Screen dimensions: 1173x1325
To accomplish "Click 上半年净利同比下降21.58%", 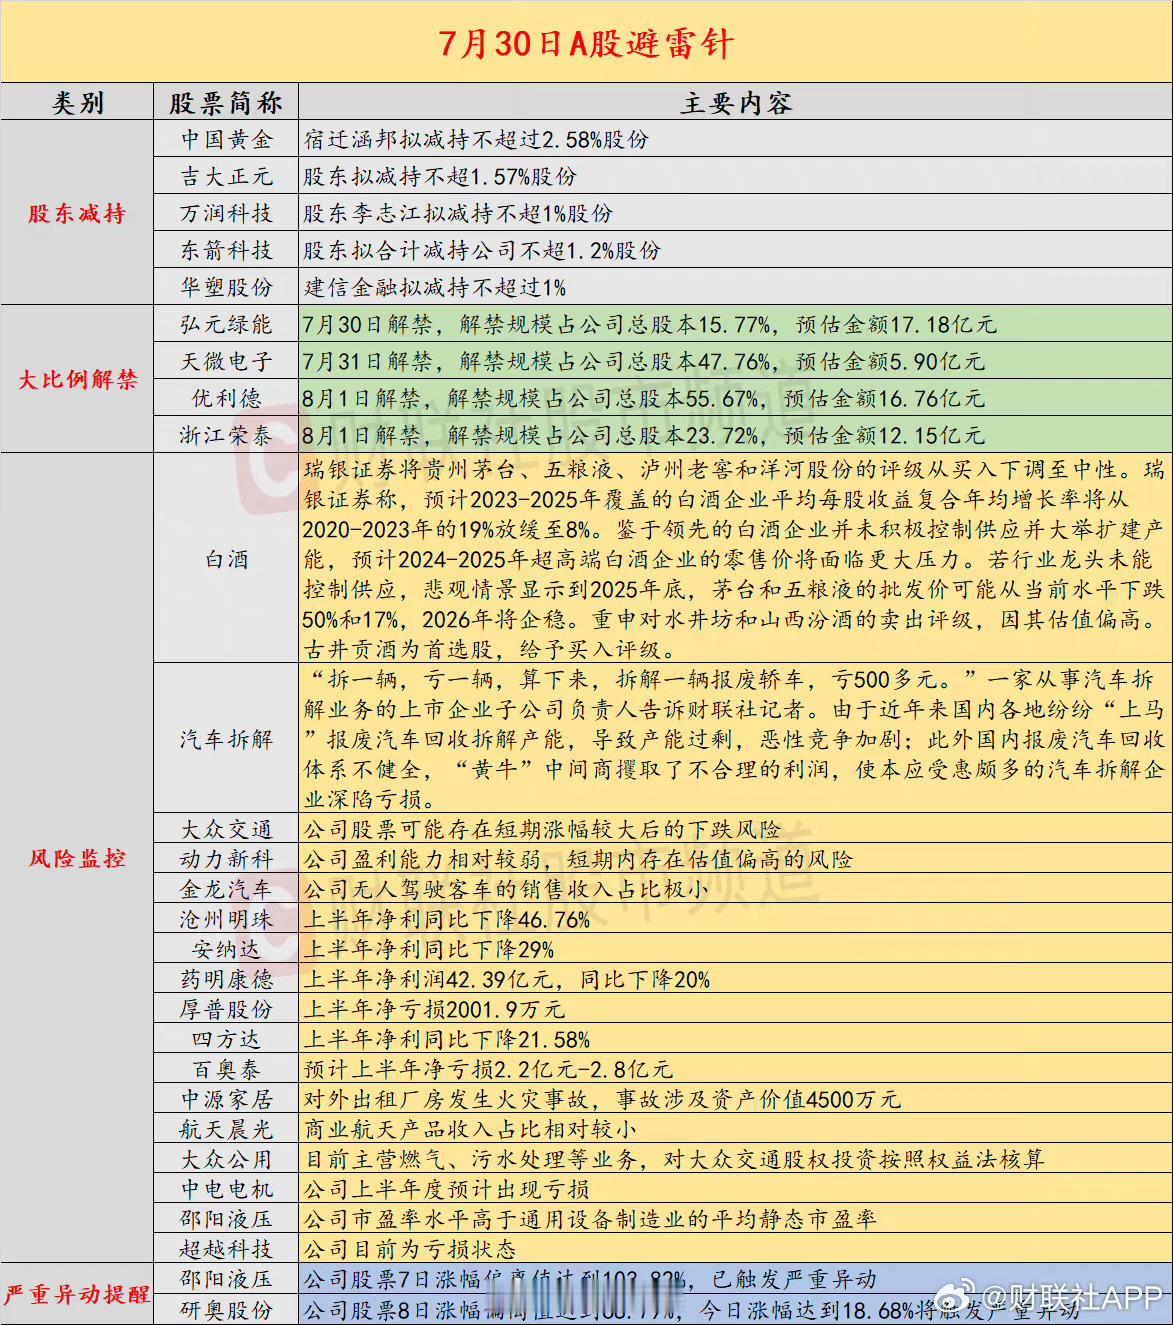I will tap(446, 1039).
